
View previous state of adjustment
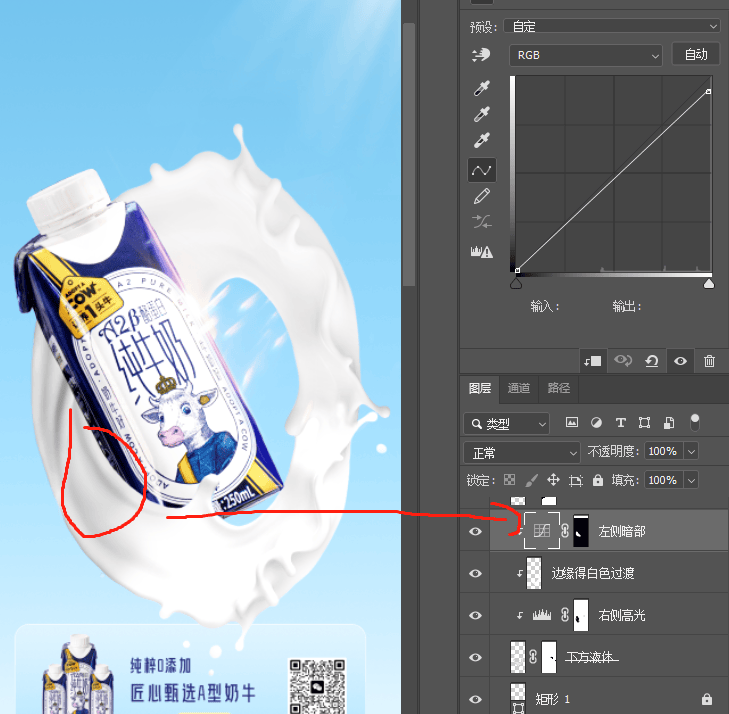point(623,361)
